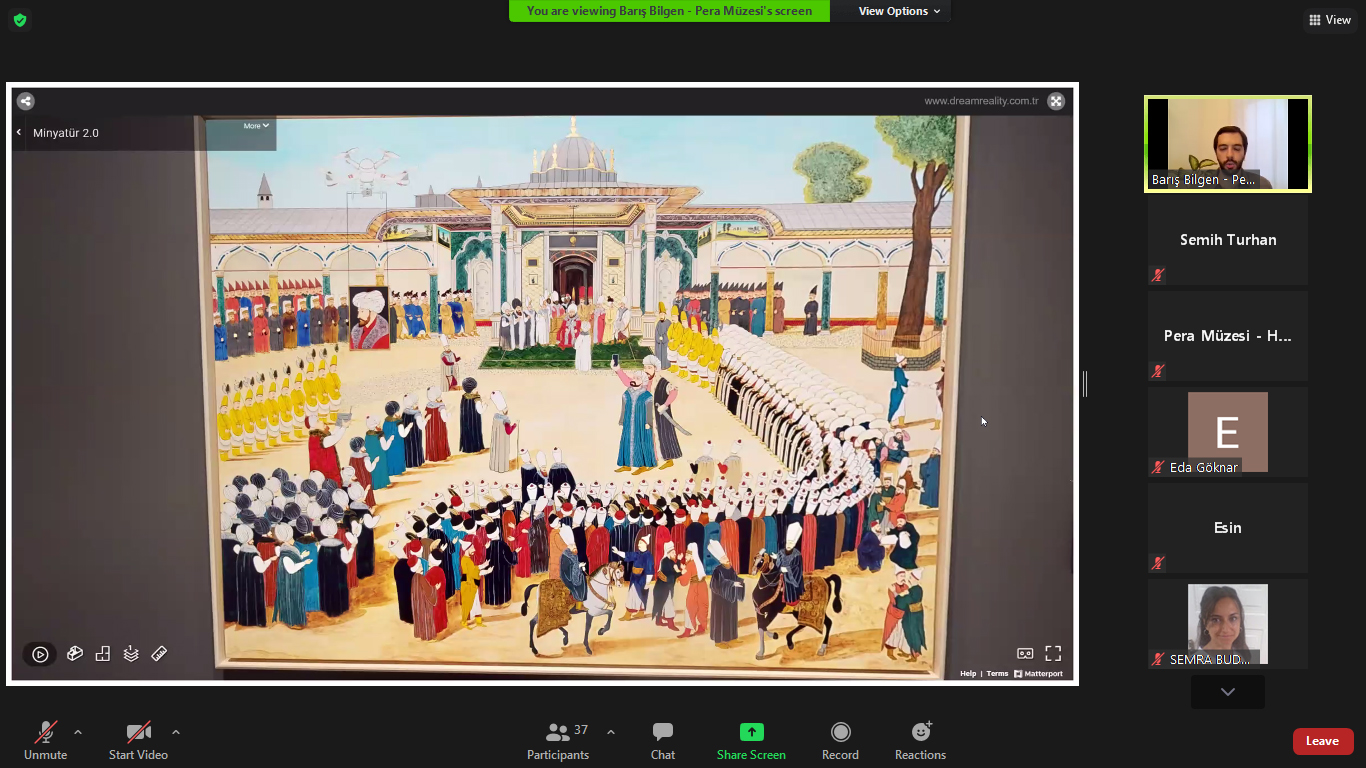Open the dollhouse view

pyautogui.click(x=74, y=654)
